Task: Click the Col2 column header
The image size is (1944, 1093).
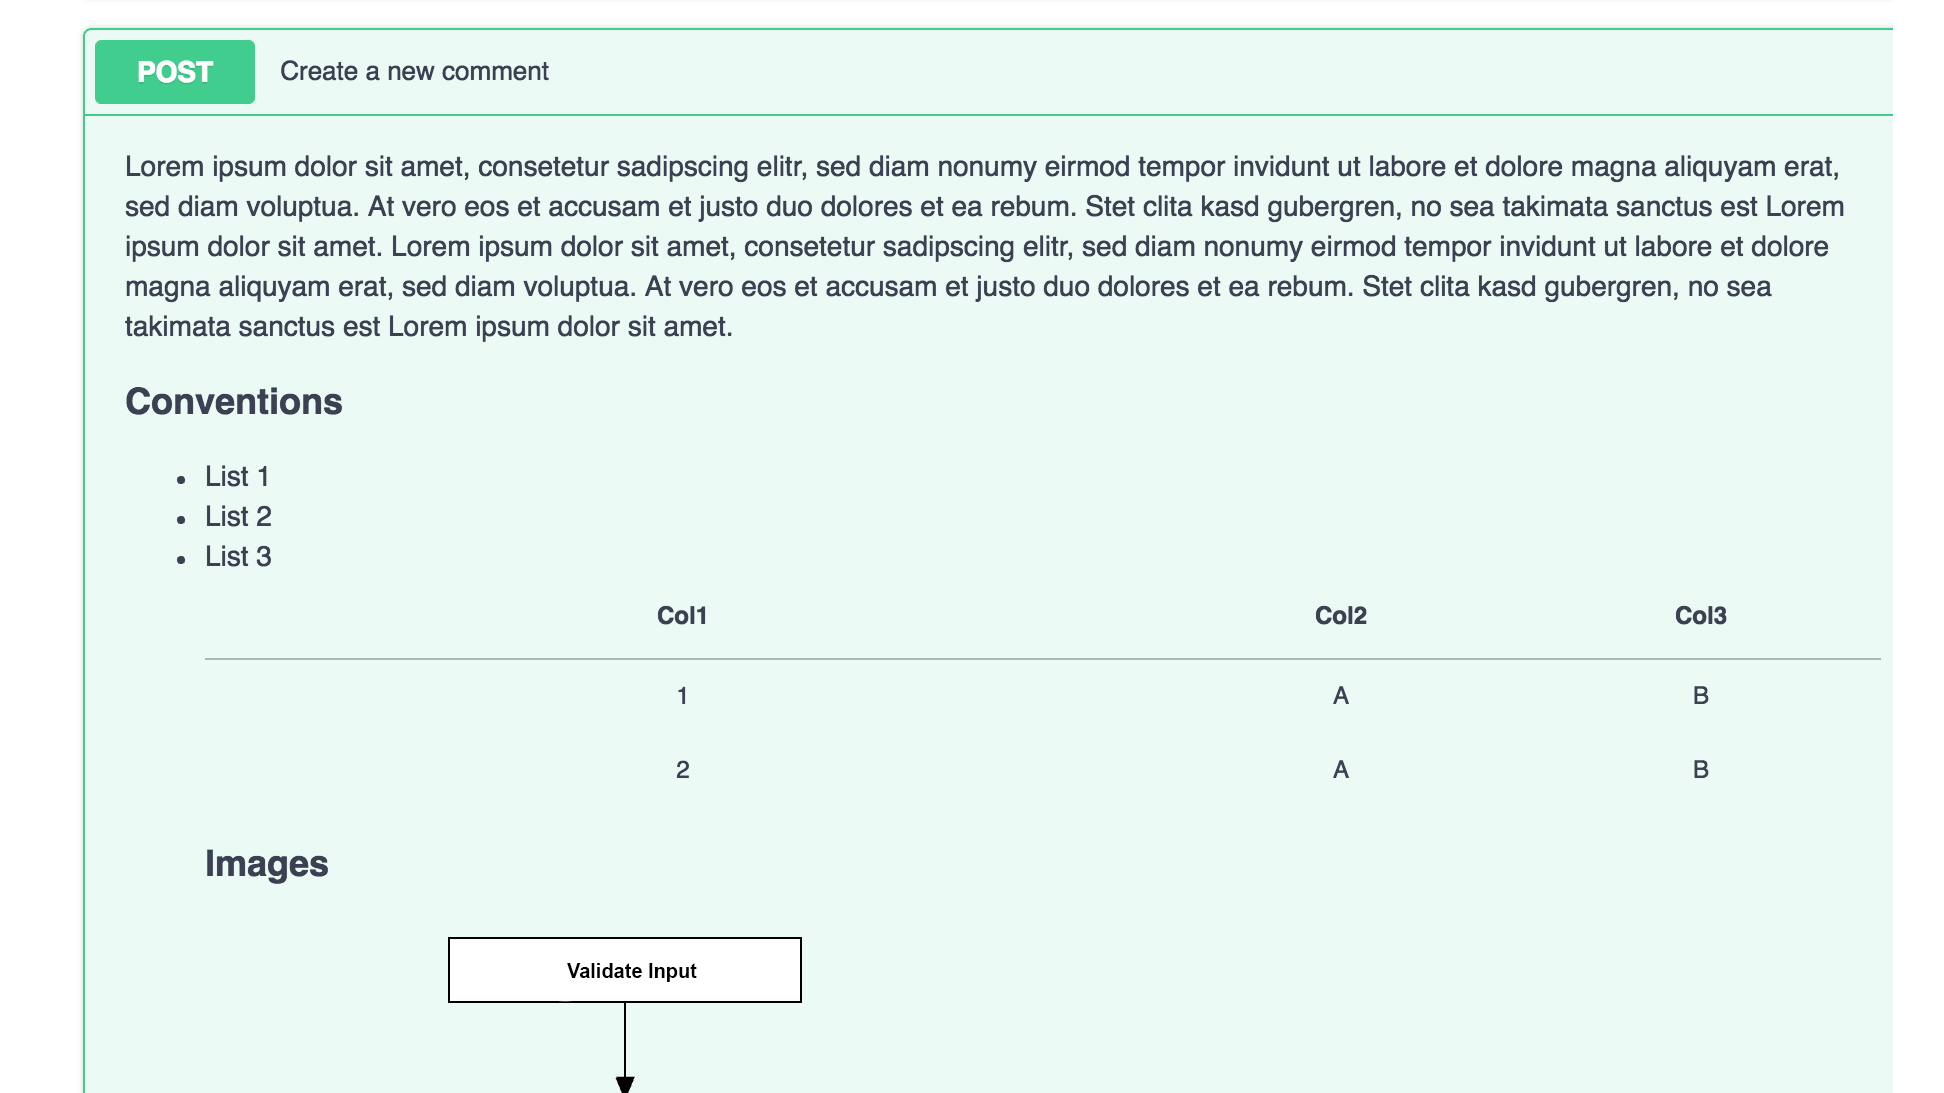Action: (1340, 616)
